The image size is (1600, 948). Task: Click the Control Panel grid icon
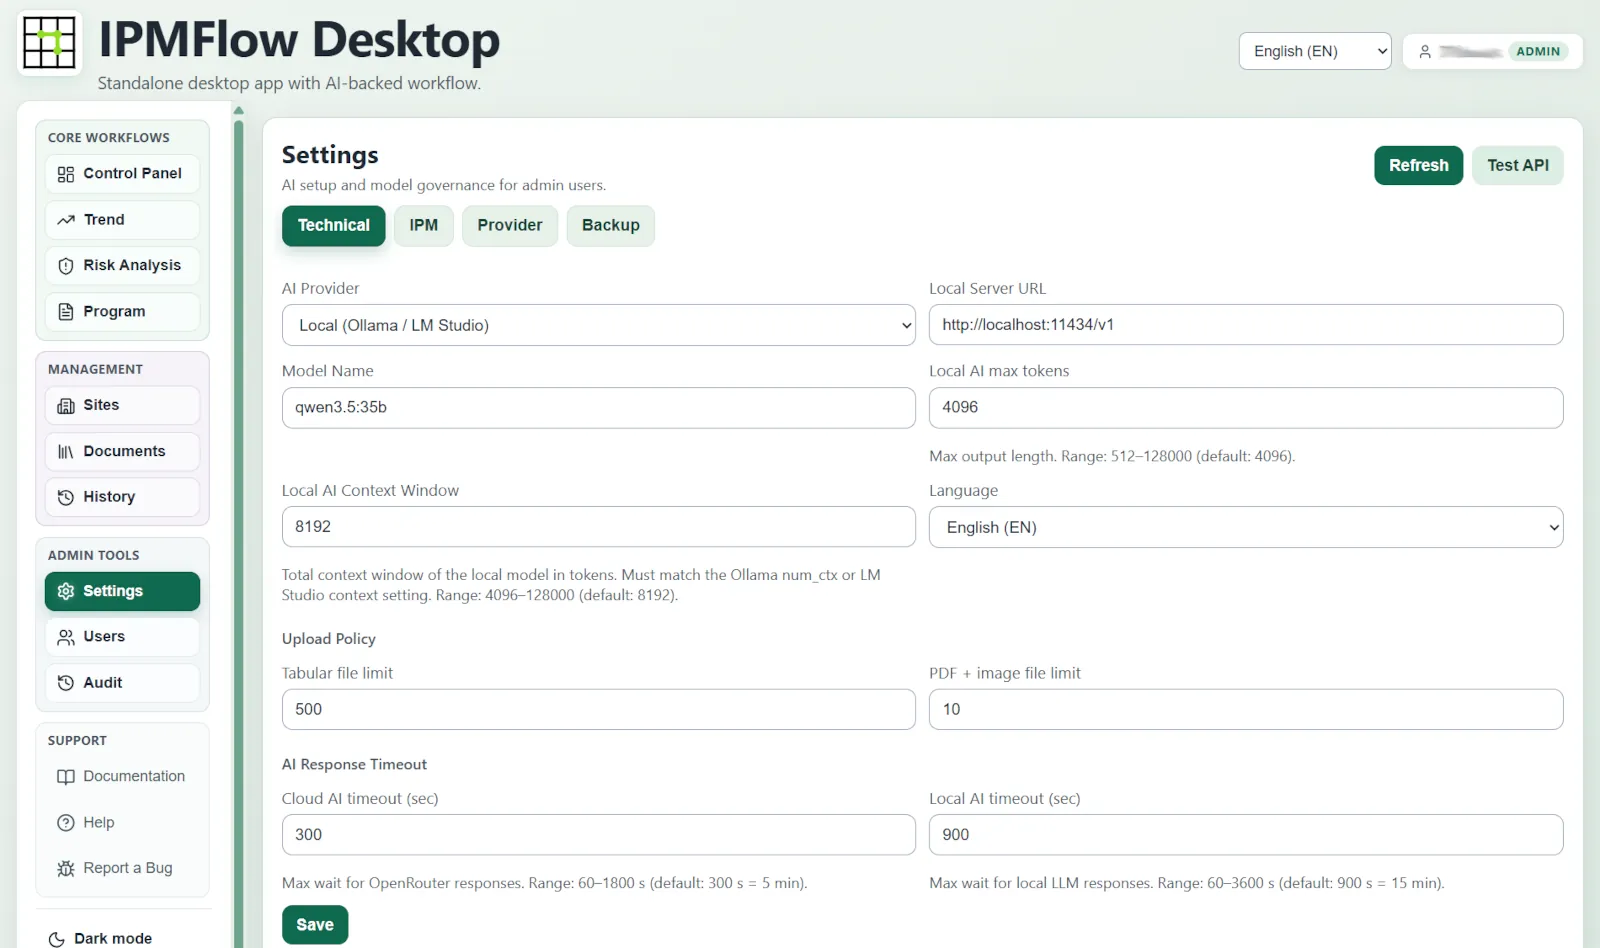tap(66, 174)
